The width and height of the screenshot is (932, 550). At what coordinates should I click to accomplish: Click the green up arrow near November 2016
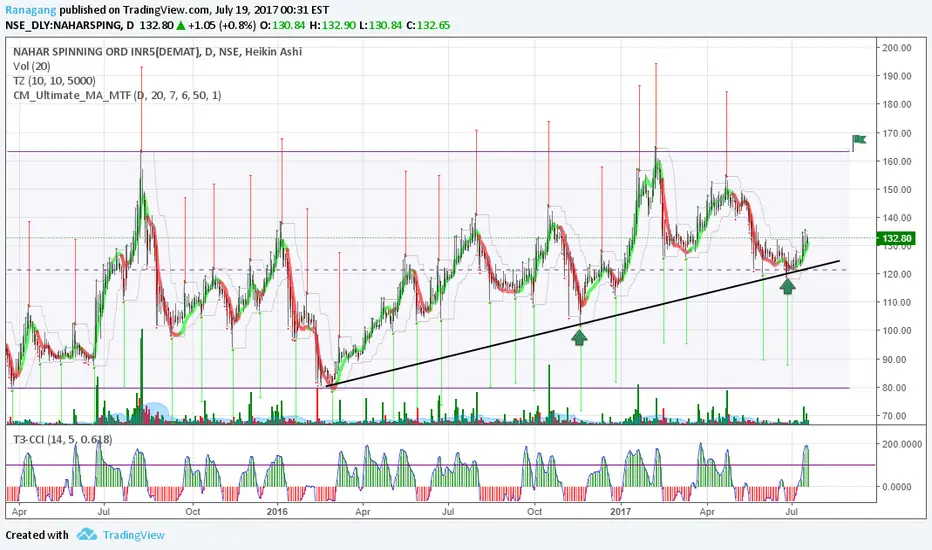point(580,337)
